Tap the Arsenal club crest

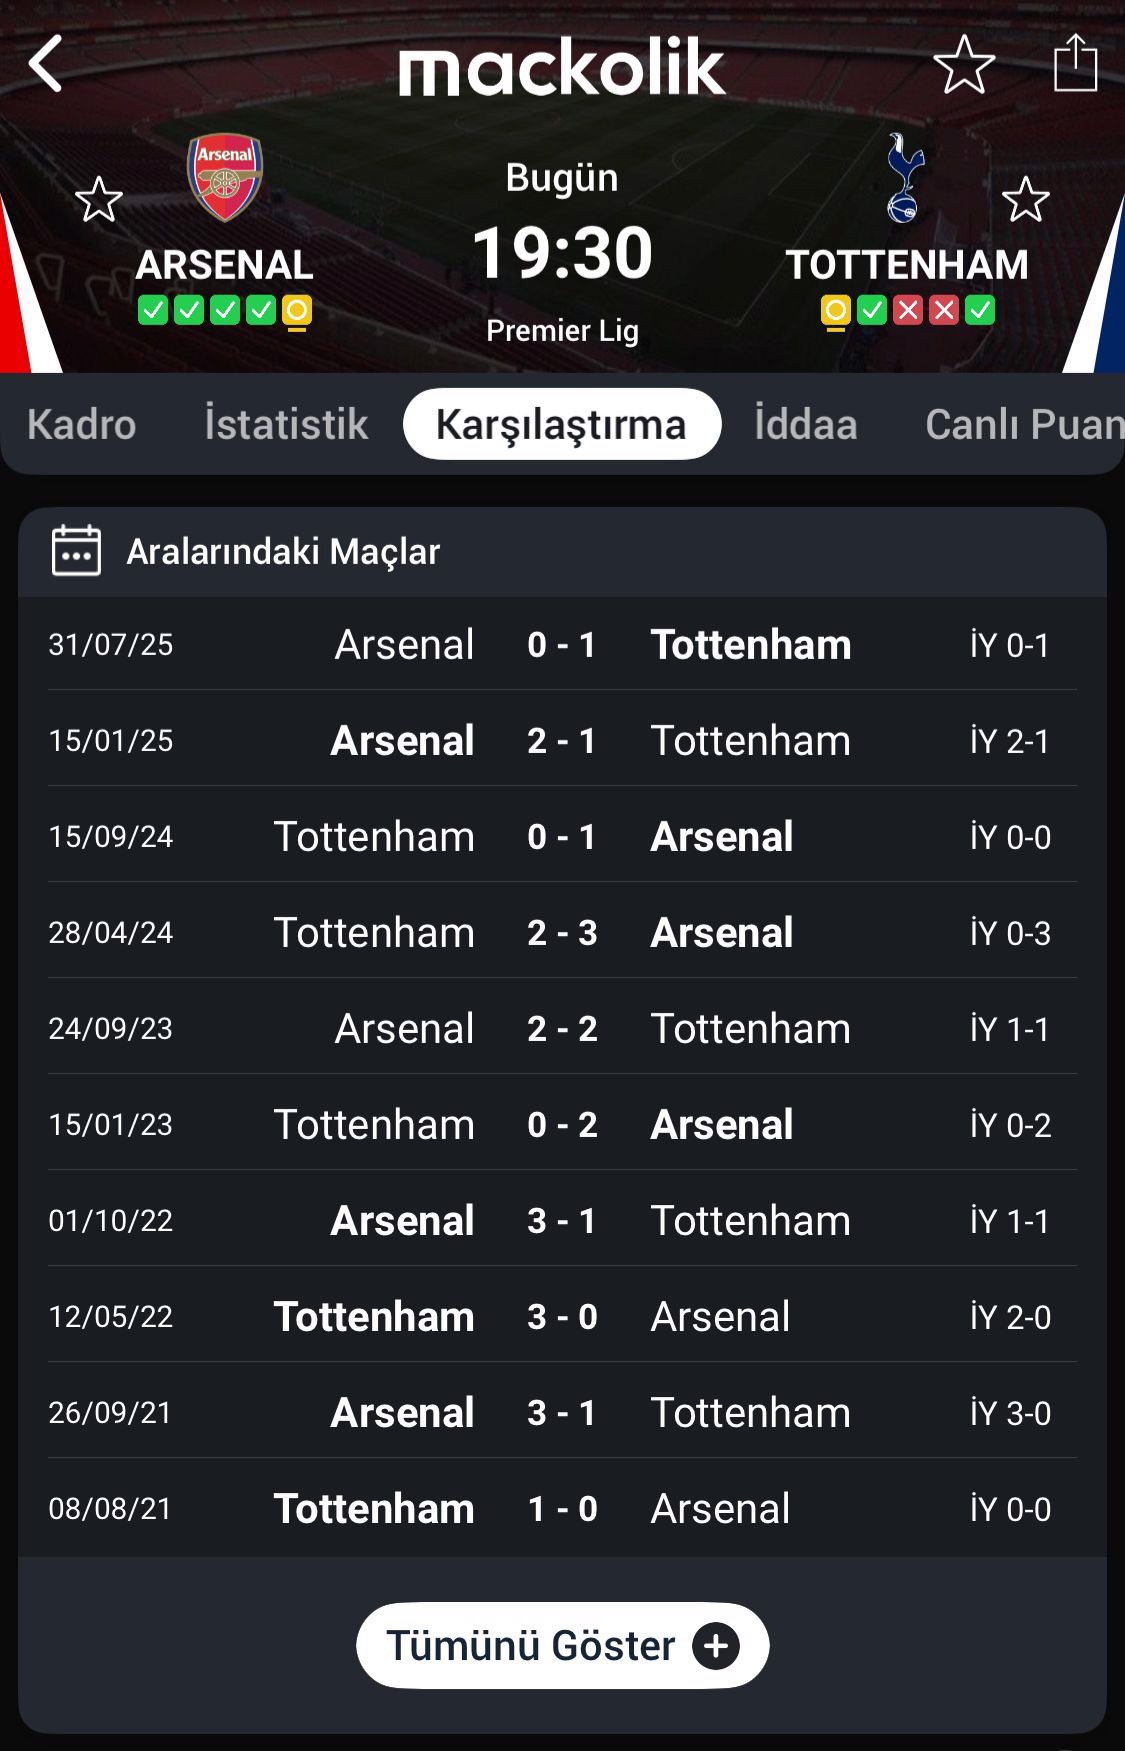pos(225,177)
